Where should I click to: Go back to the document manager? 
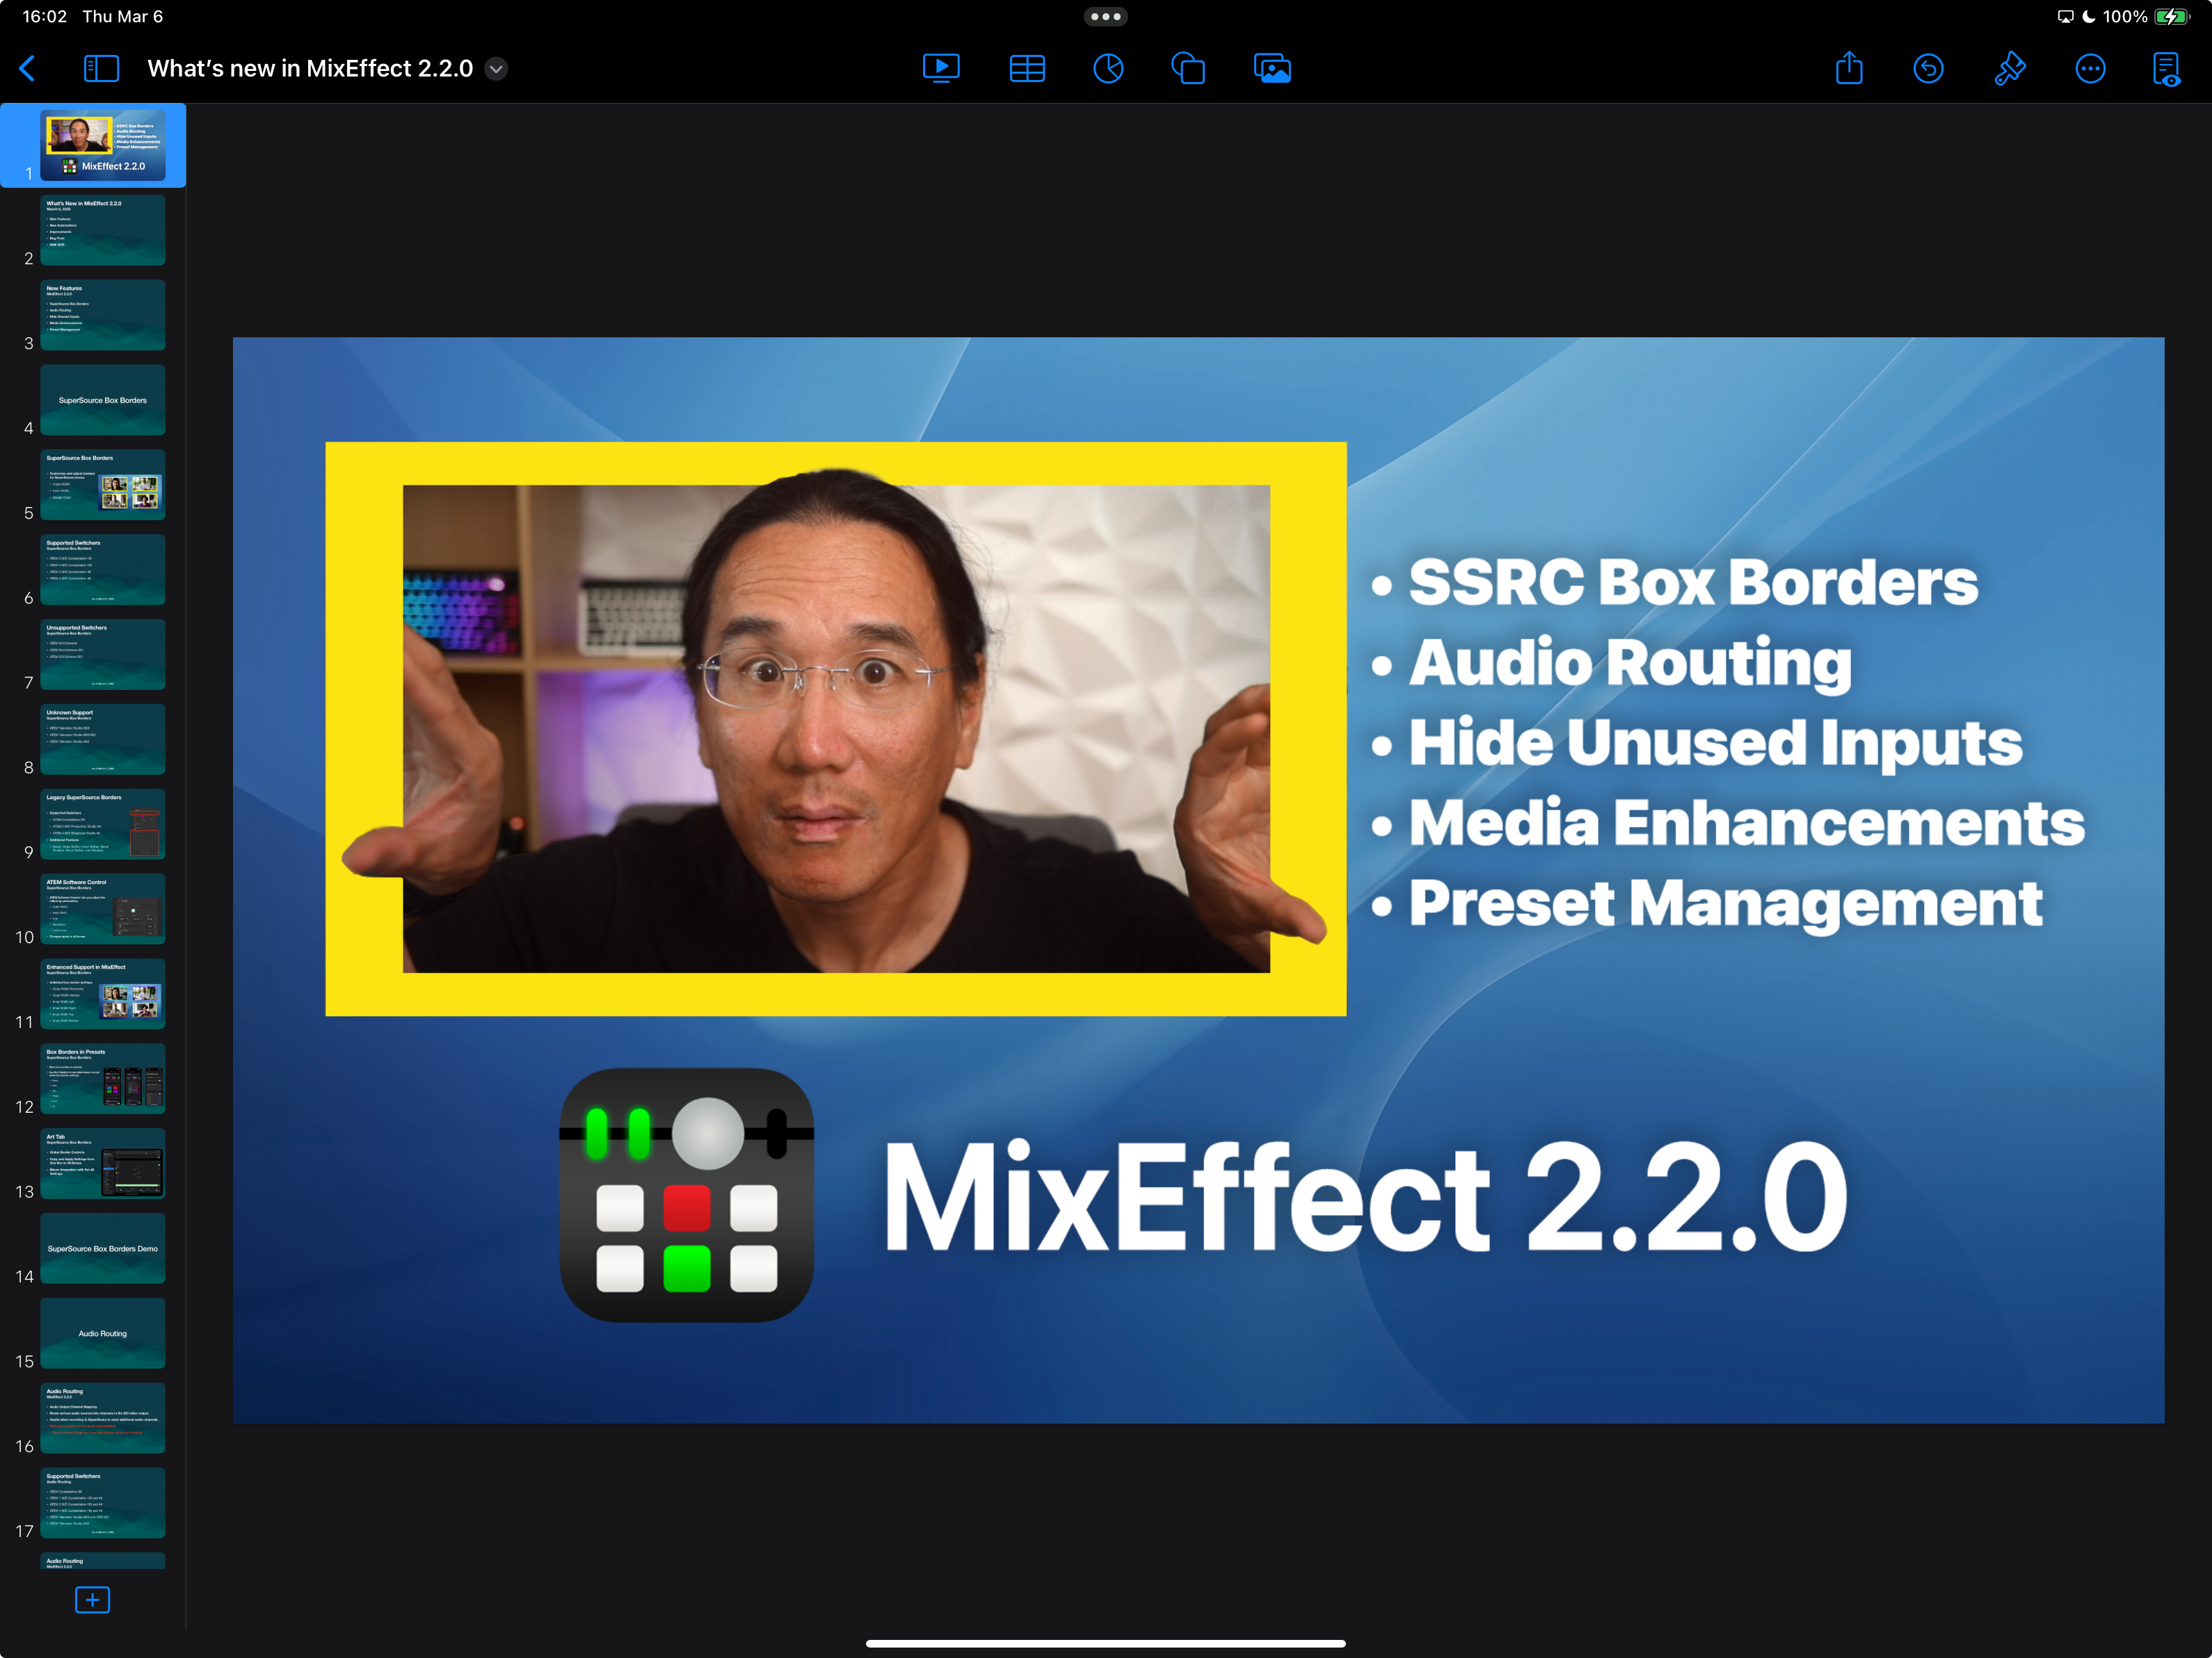28,68
